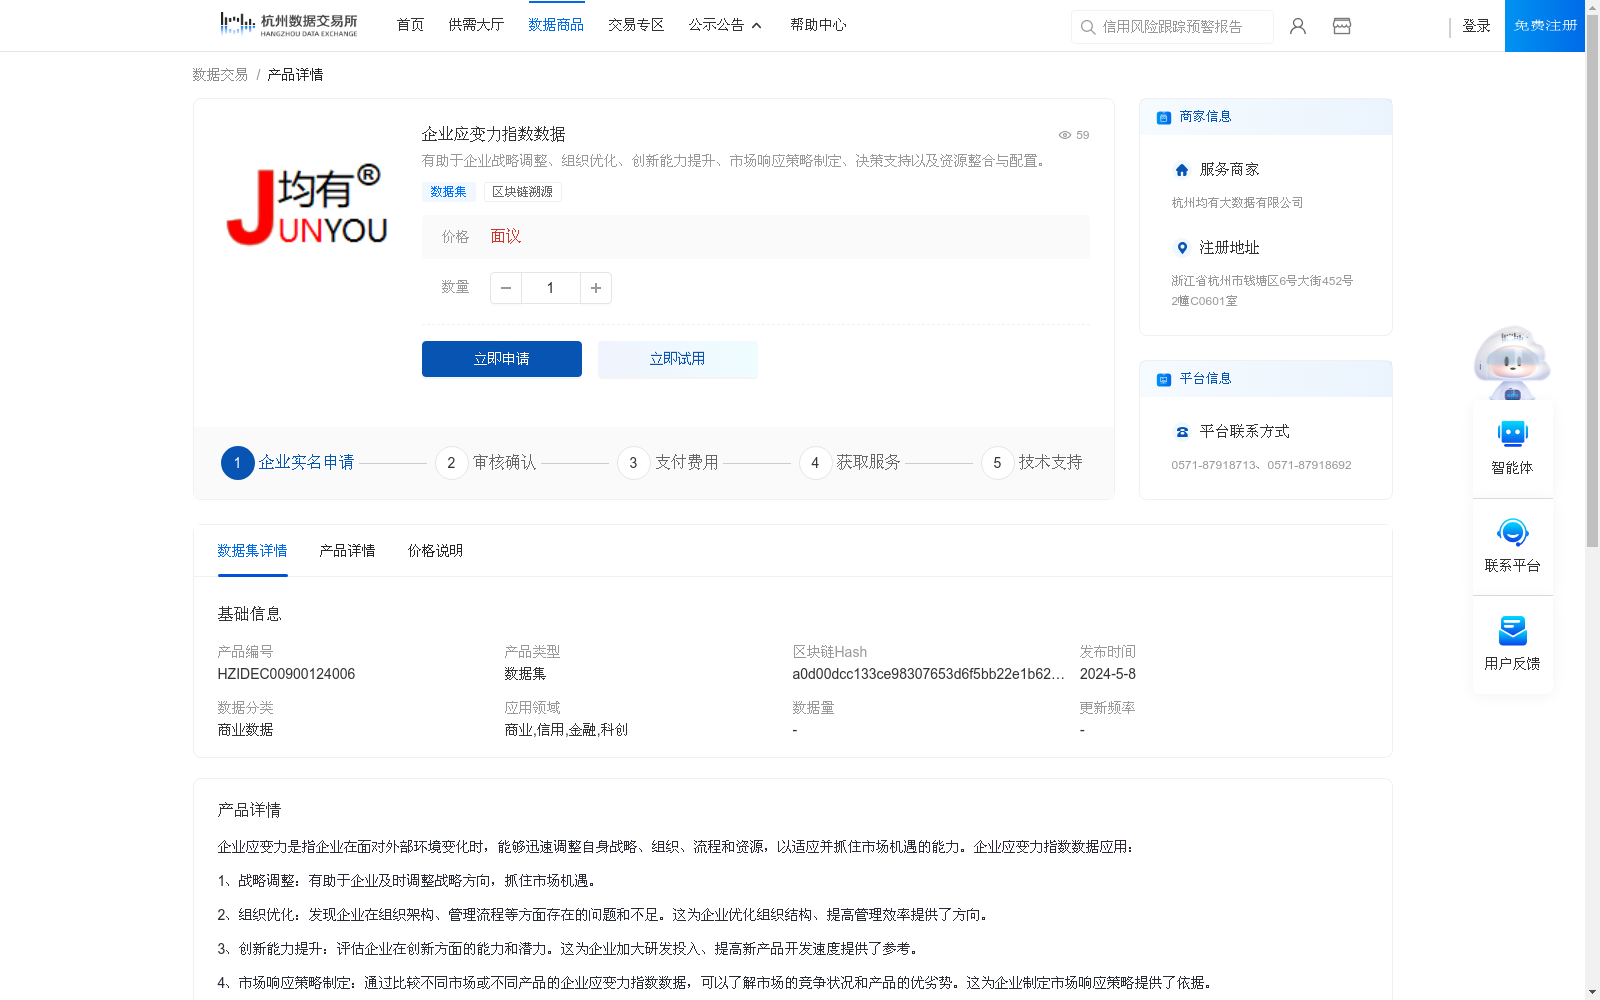Click the 企业应变力指数数据 product title
Image resolution: width=1600 pixels, height=1000 pixels.
coord(493,134)
